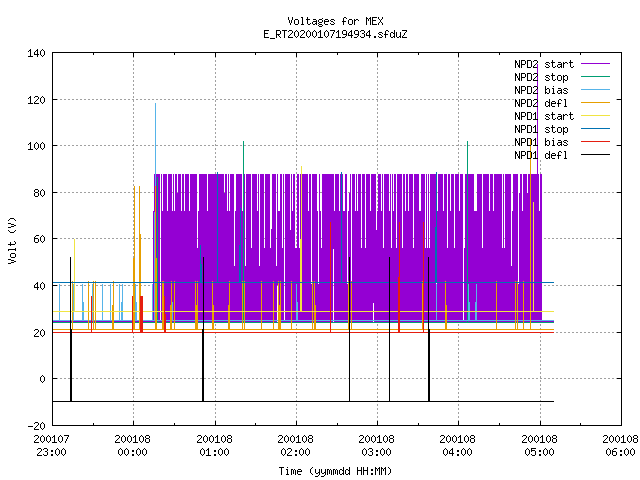Click the y-axis tick label 40
Viewport: 640px width, 480px height.
(39, 286)
